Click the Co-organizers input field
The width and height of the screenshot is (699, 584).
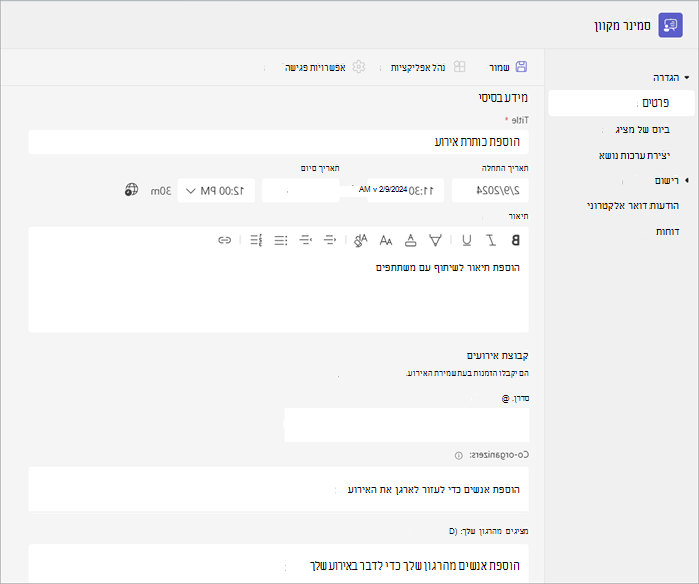[x=278, y=489]
